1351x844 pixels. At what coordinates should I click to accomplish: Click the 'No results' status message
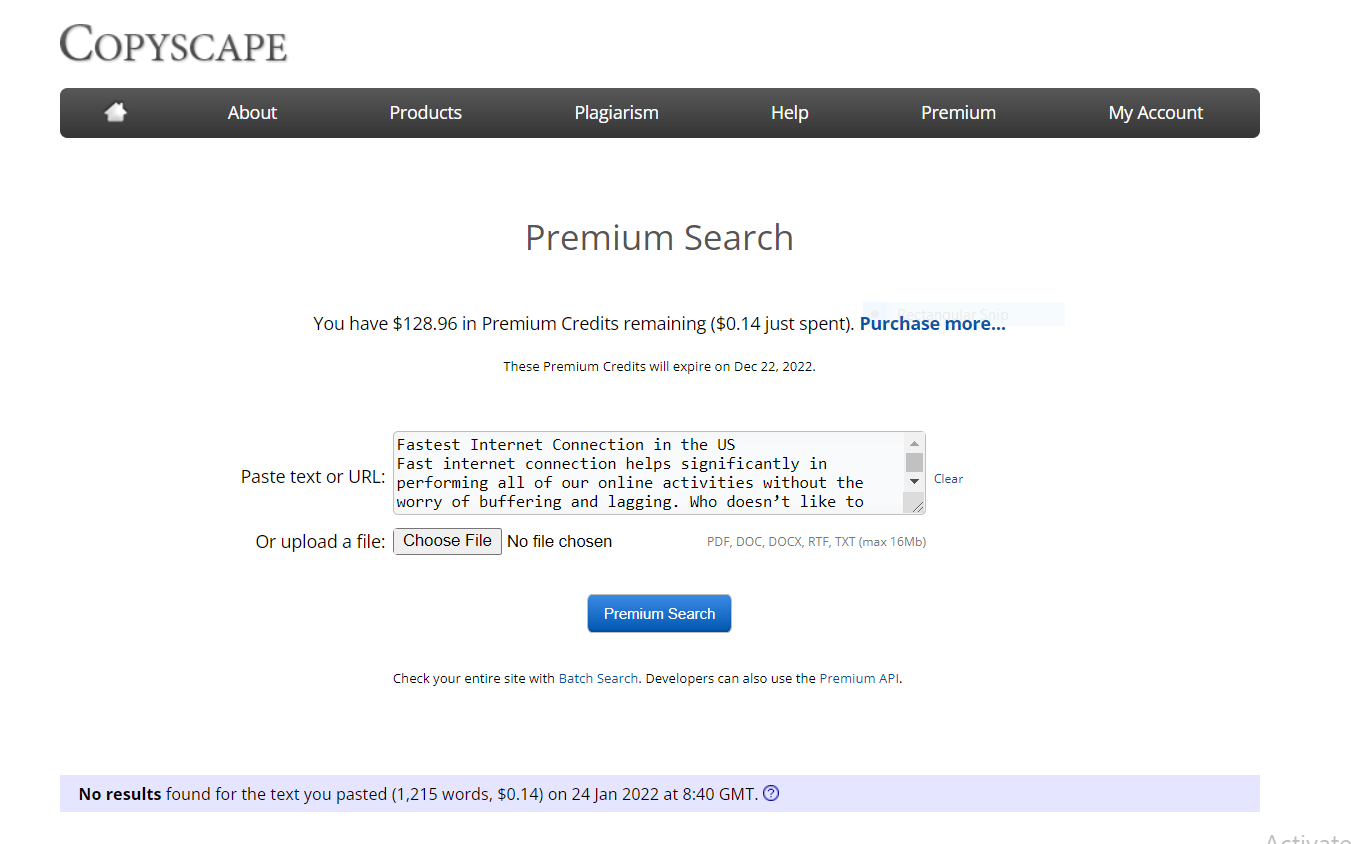point(417,794)
